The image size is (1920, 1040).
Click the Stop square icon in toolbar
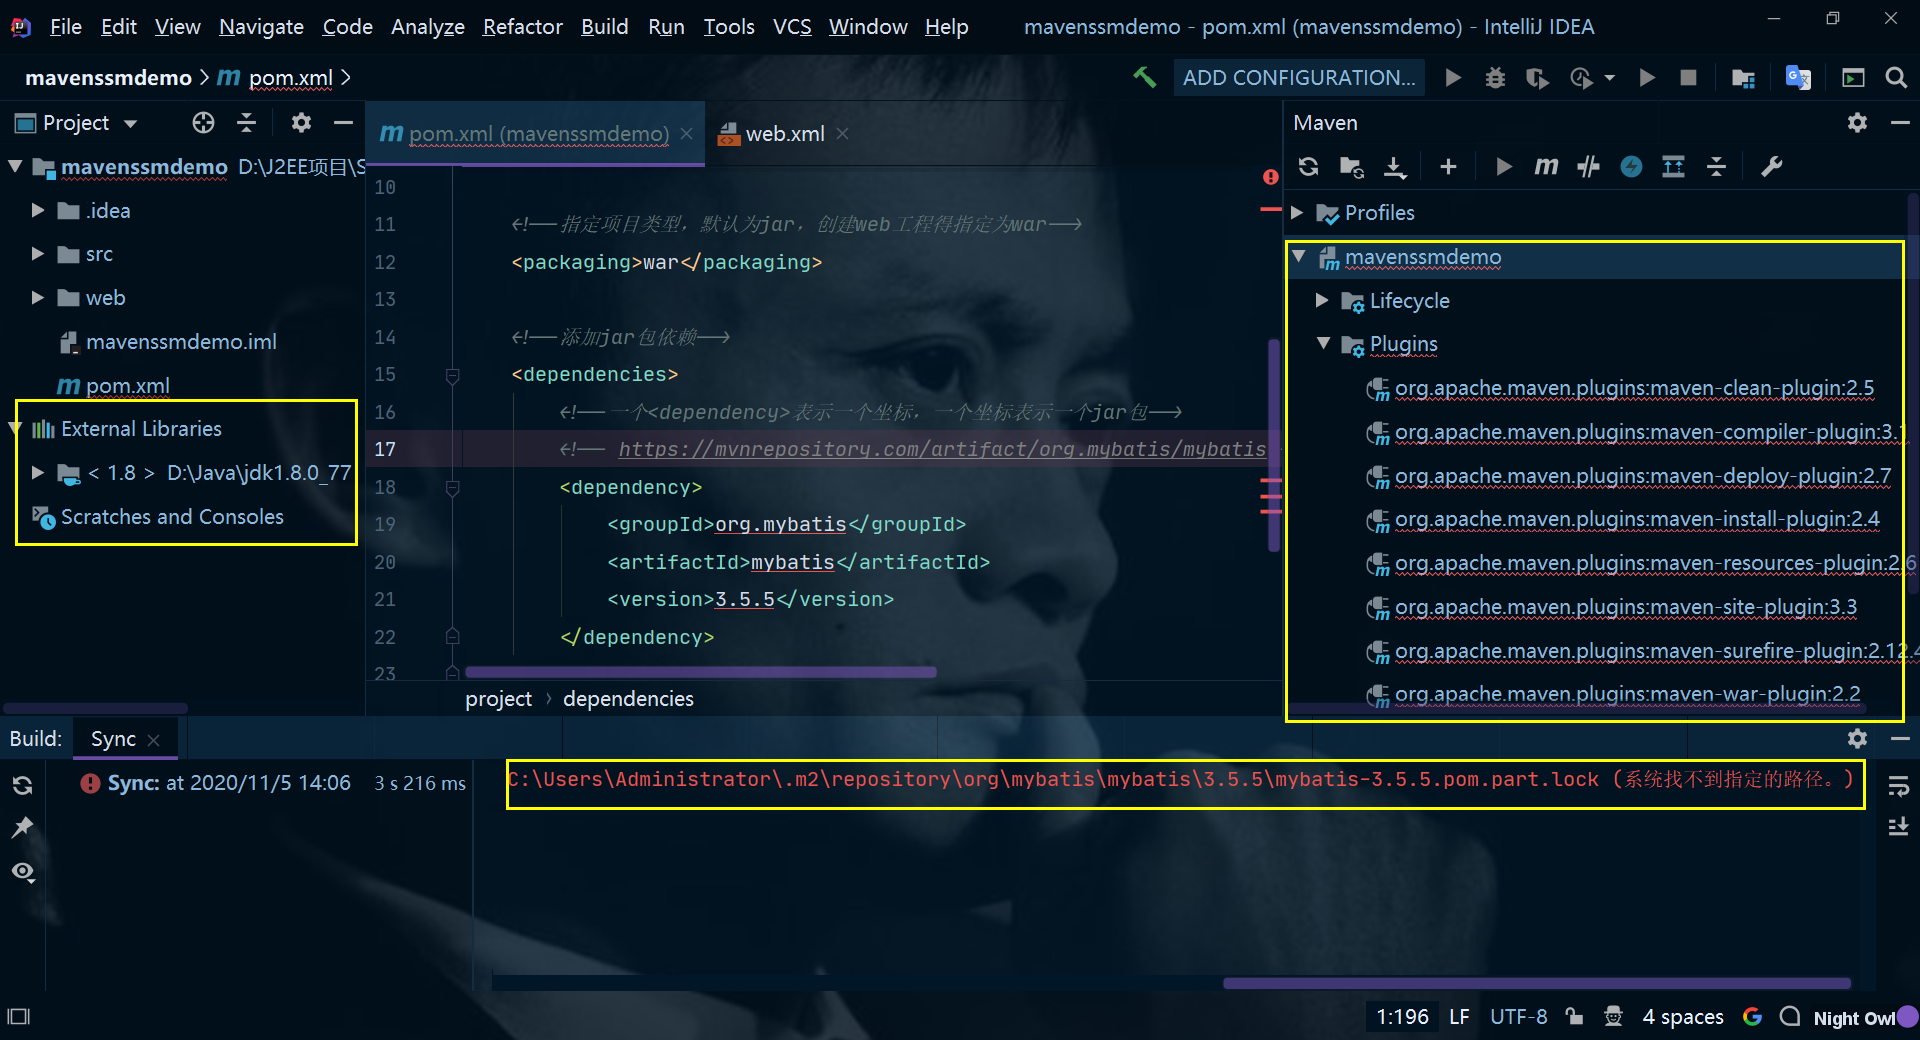[x=1688, y=78]
